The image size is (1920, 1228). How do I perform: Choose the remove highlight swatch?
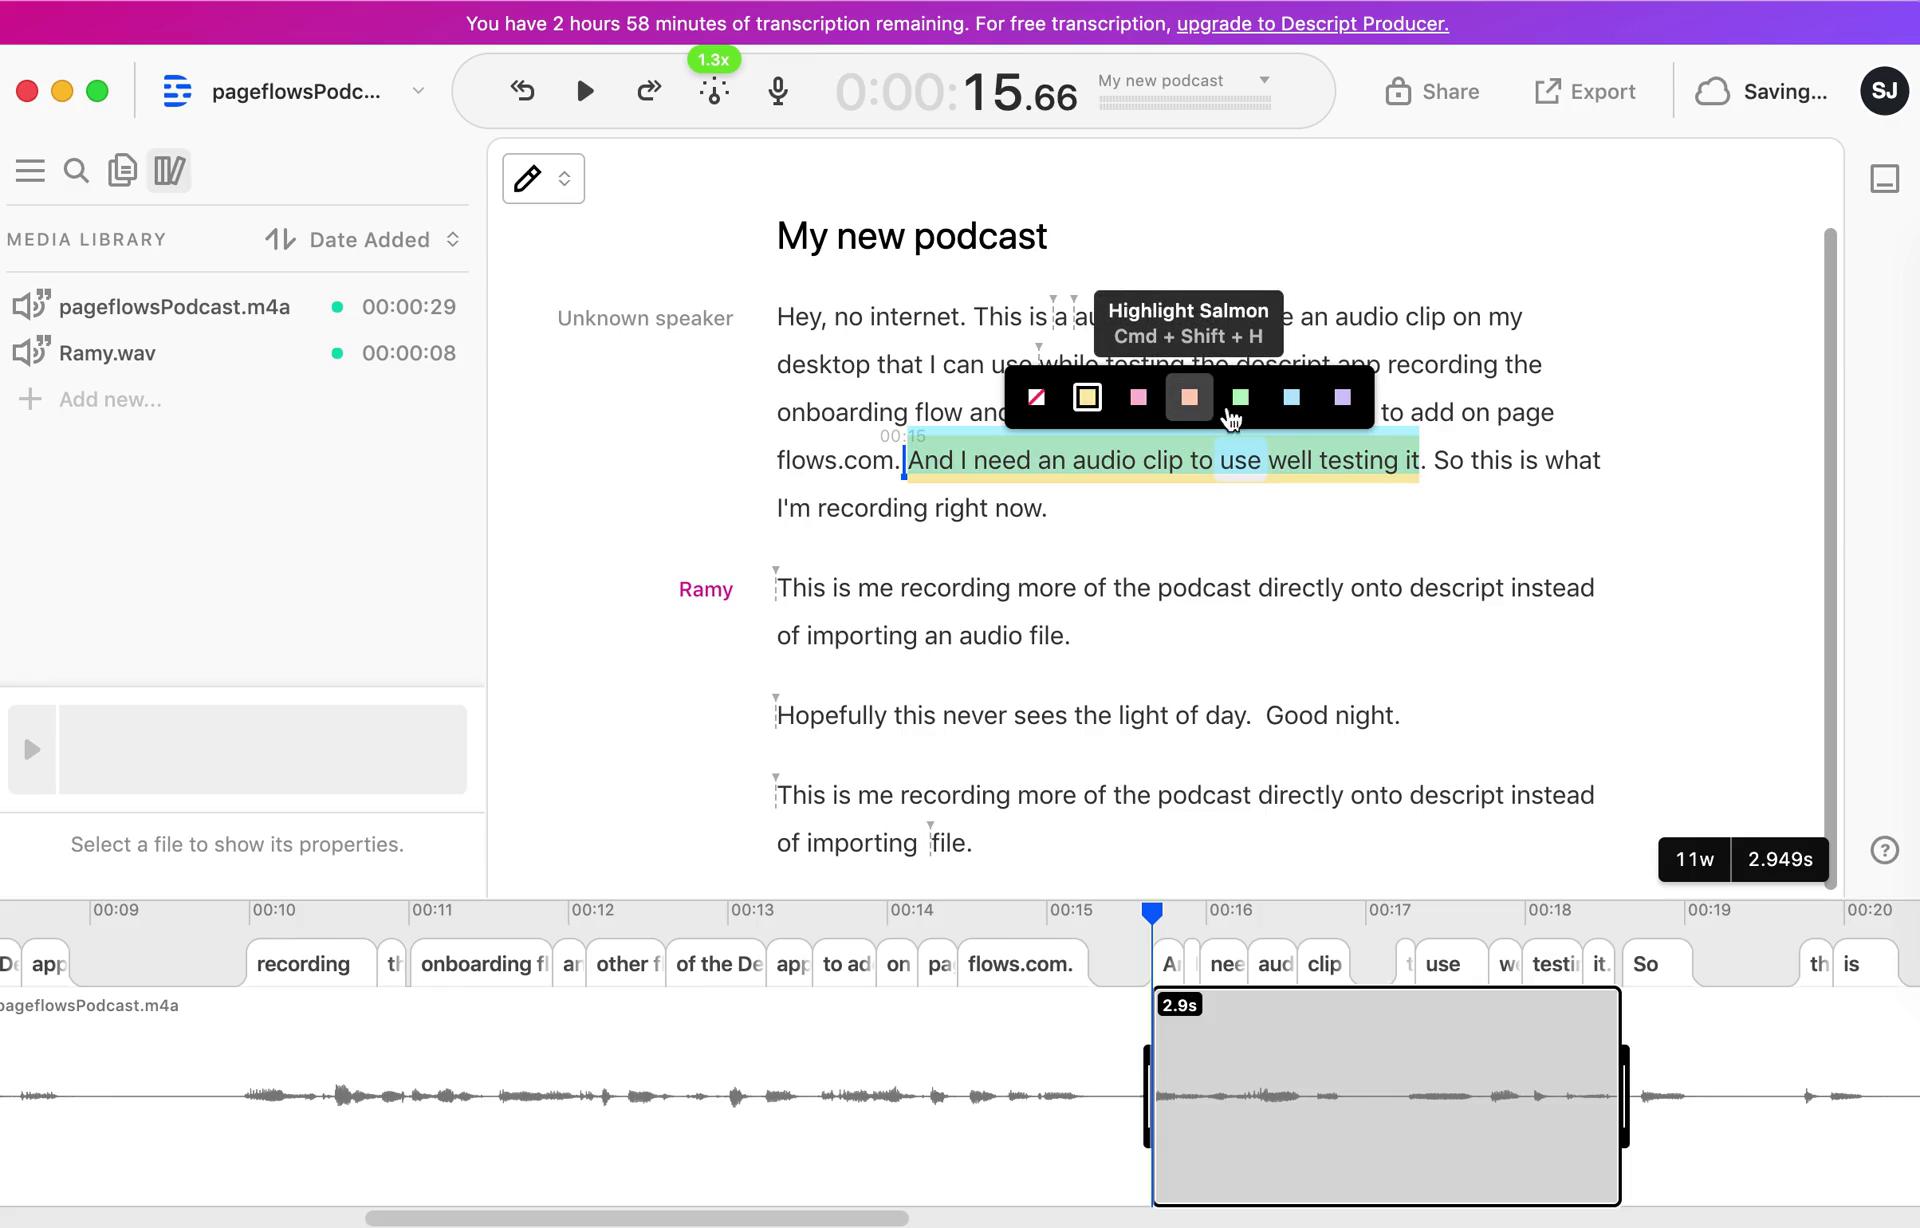(x=1036, y=398)
